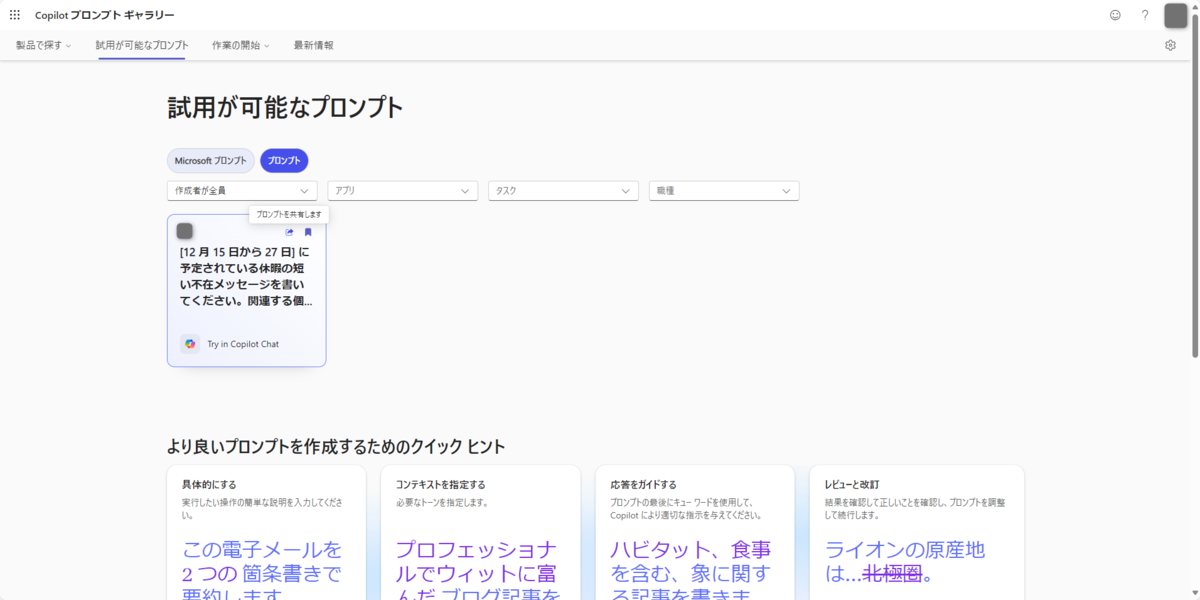Select the プロンプト pill filter
The height and width of the screenshot is (600, 1200).
pos(284,160)
